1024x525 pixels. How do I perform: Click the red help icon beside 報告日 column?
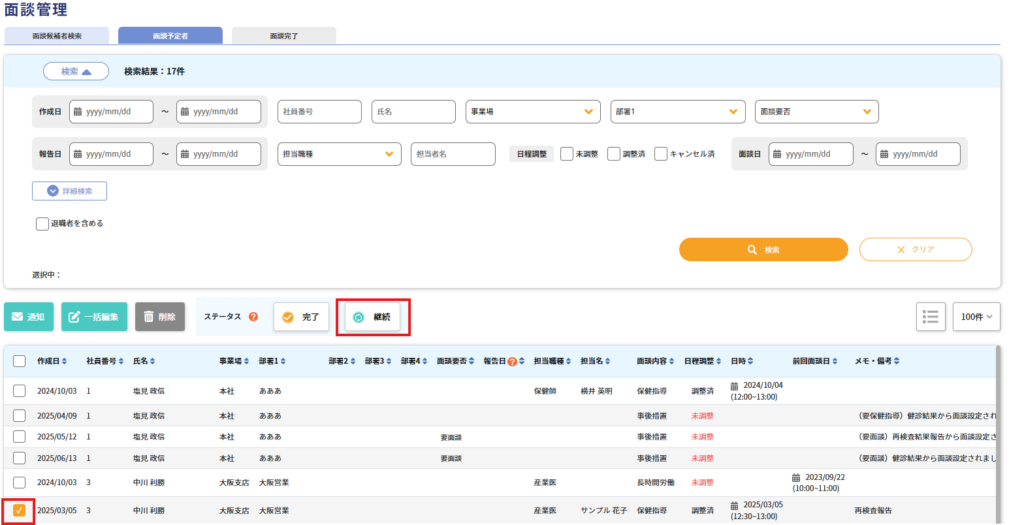click(x=512, y=361)
